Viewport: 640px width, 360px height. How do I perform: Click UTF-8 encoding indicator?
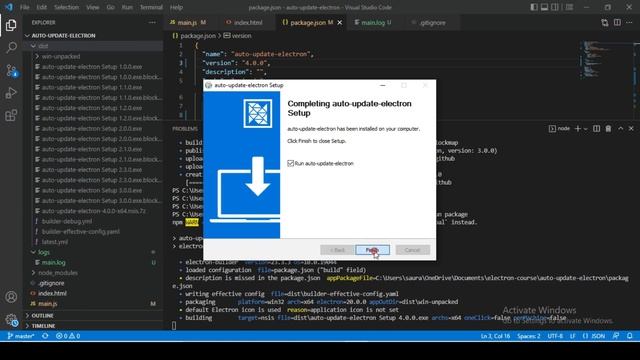(555, 336)
